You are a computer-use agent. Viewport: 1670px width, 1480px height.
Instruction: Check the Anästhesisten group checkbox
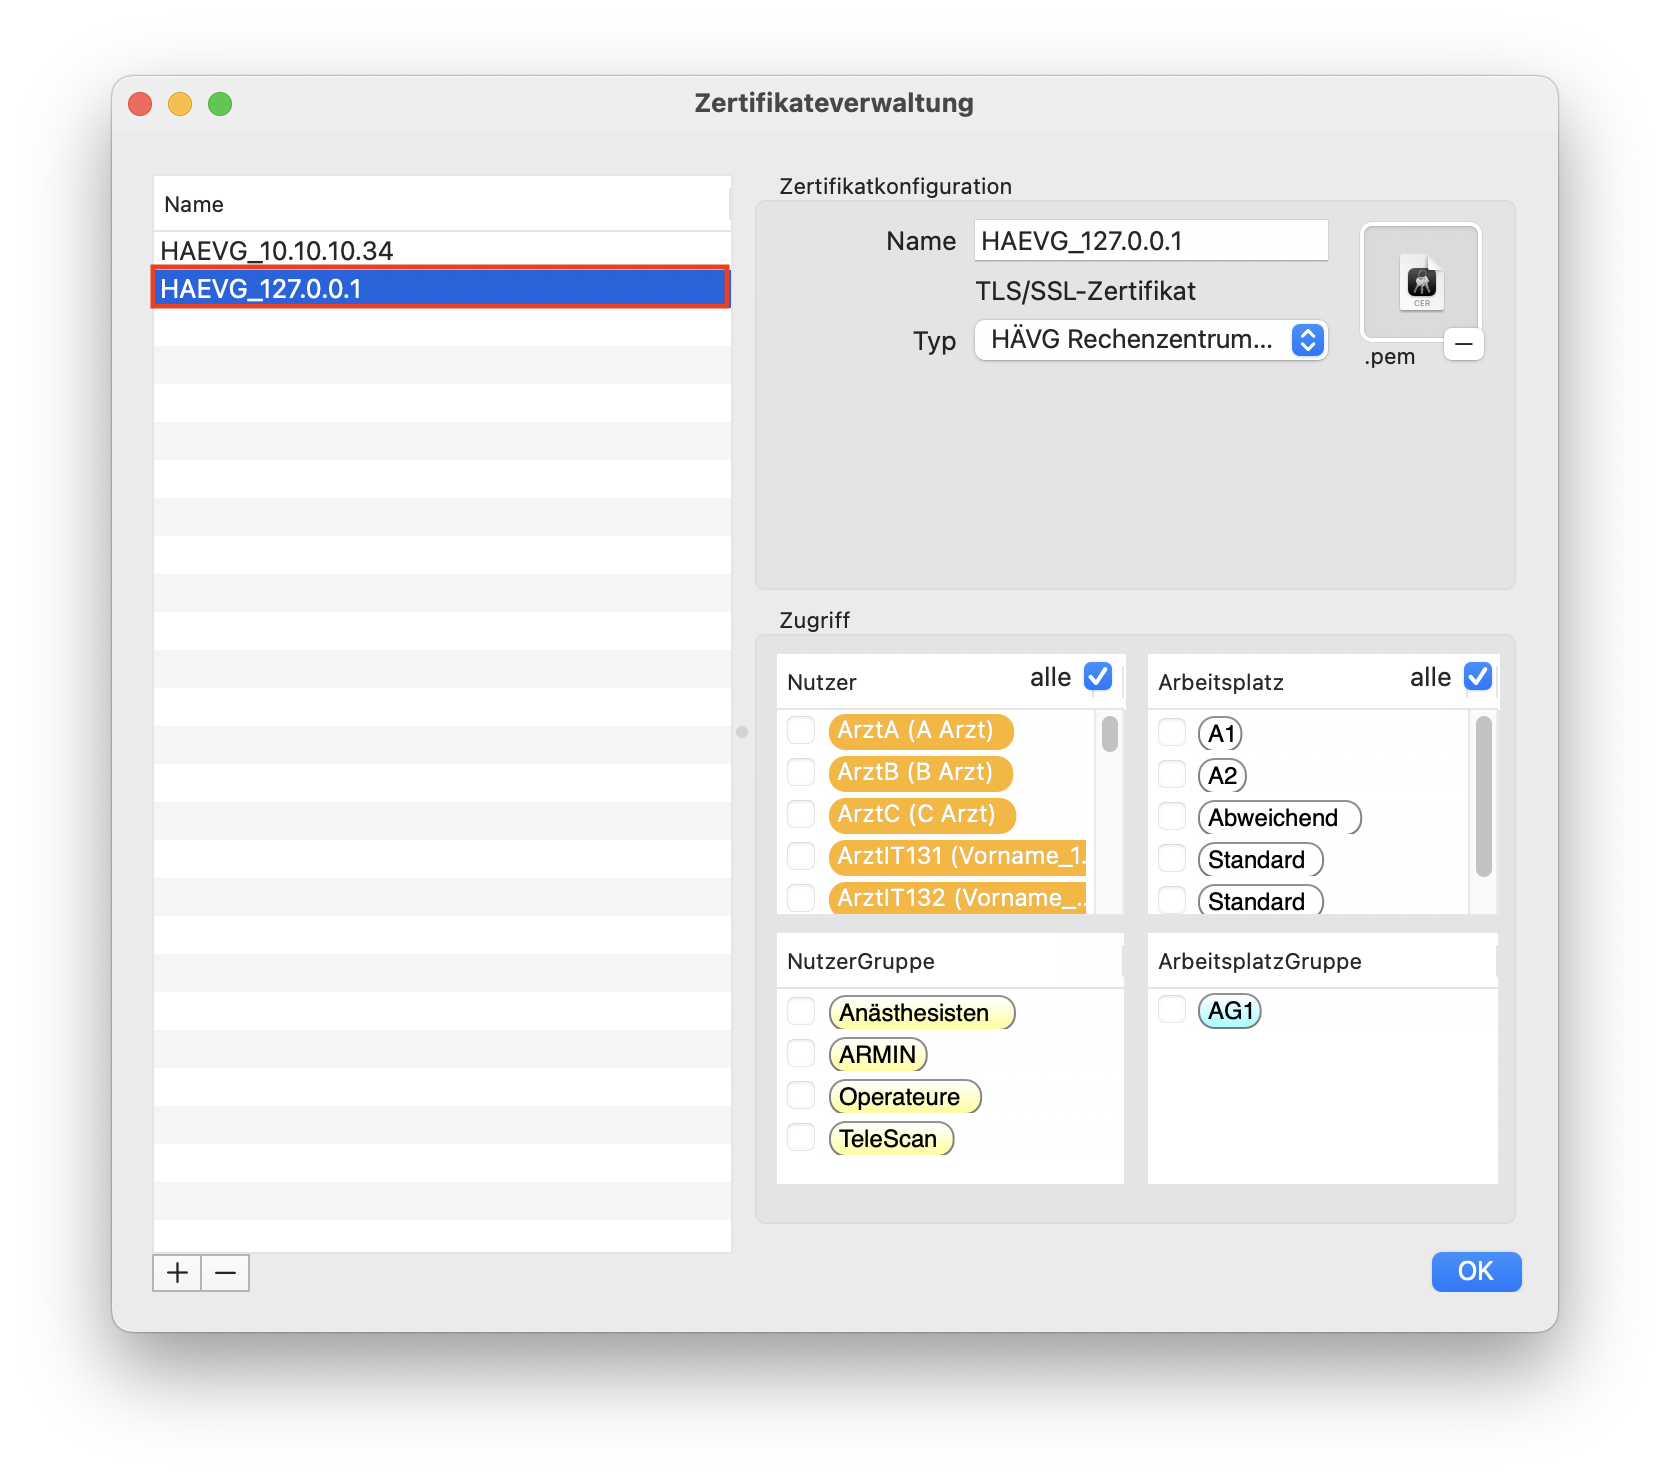tap(801, 1012)
